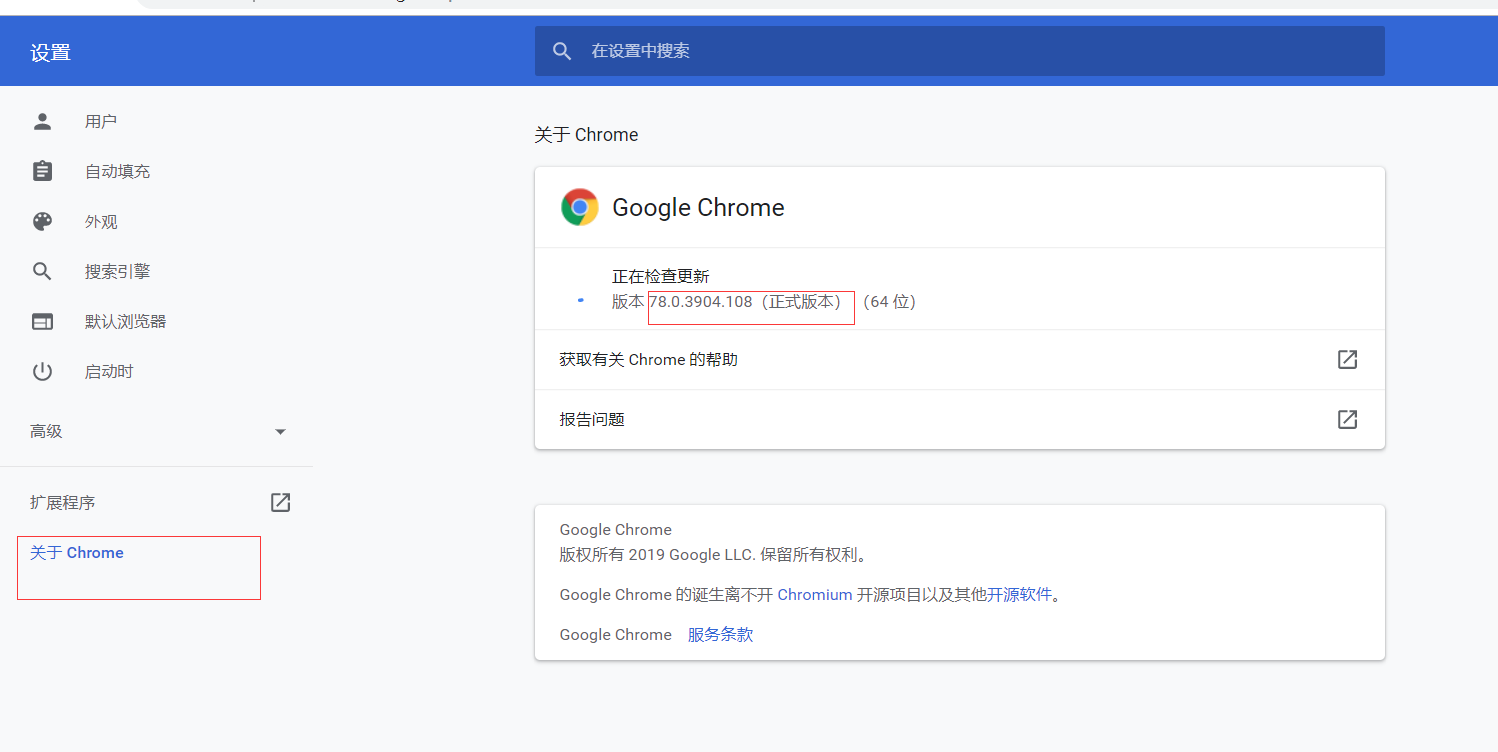1498x752 pixels.
Task: Click the 高级 label
Action: click(46, 431)
